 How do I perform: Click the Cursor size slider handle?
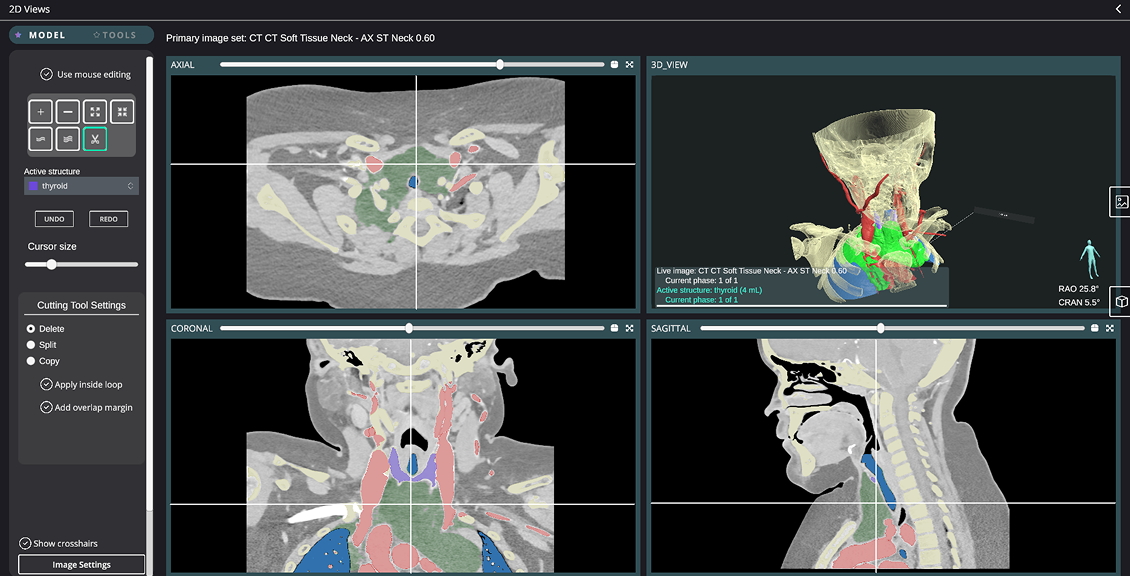click(51, 265)
